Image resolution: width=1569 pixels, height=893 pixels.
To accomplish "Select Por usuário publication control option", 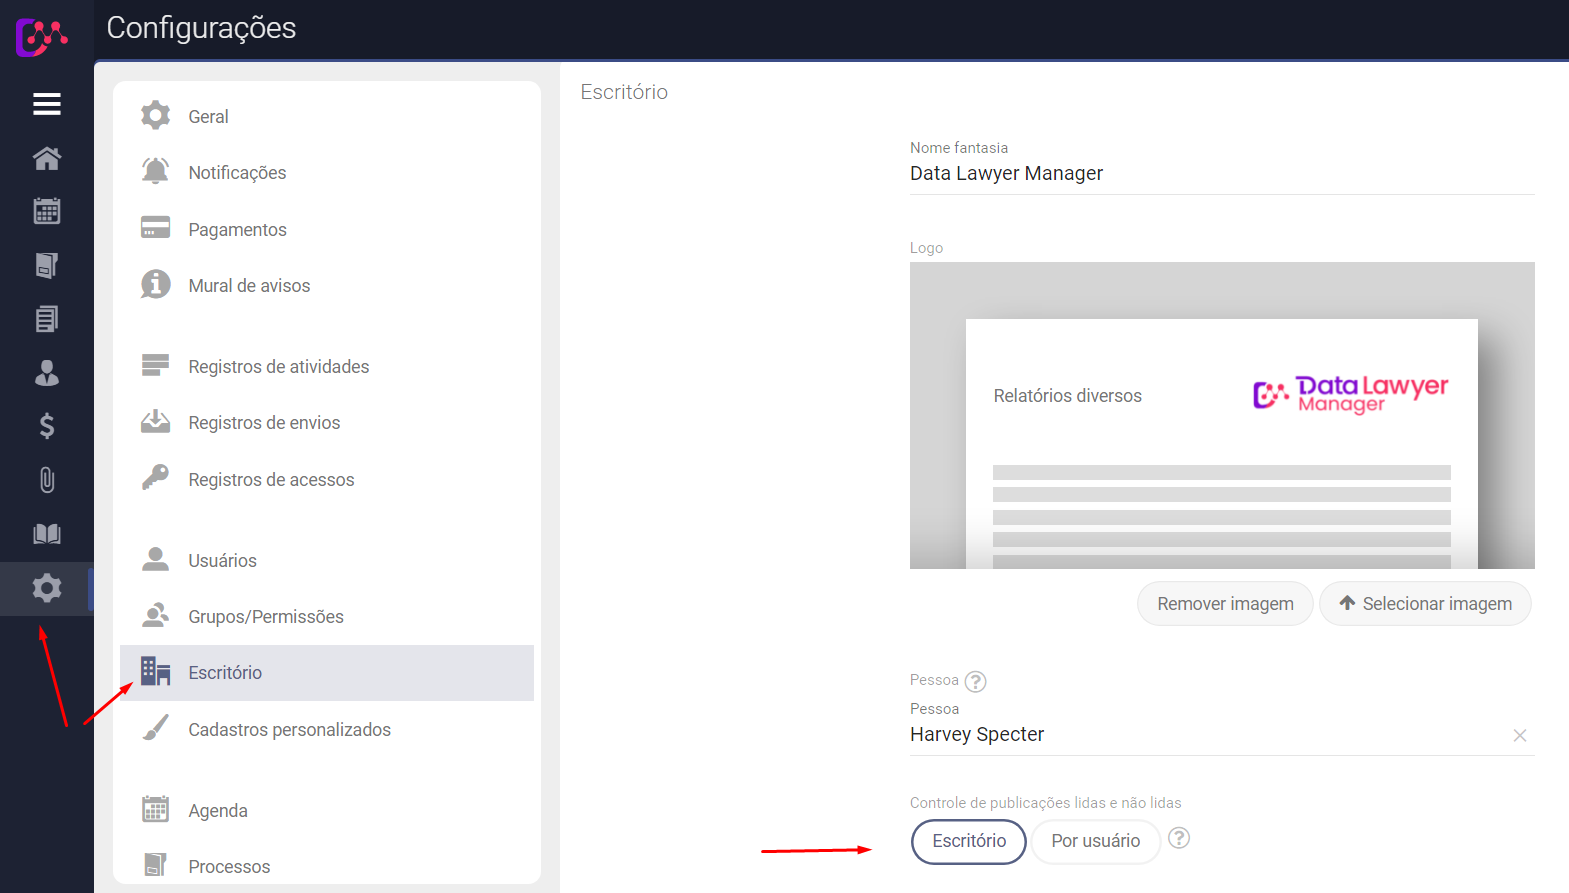I will tap(1095, 841).
